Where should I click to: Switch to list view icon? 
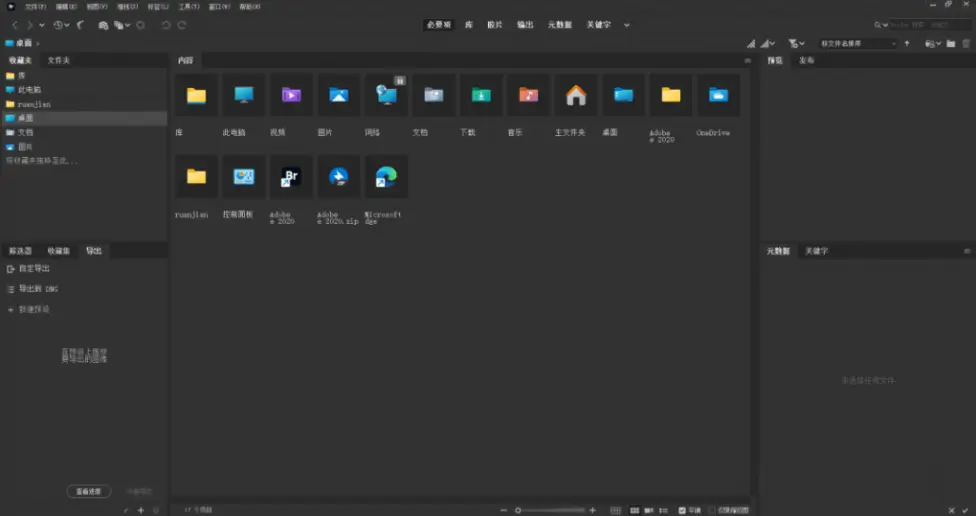pyautogui.click(x=664, y=510)
